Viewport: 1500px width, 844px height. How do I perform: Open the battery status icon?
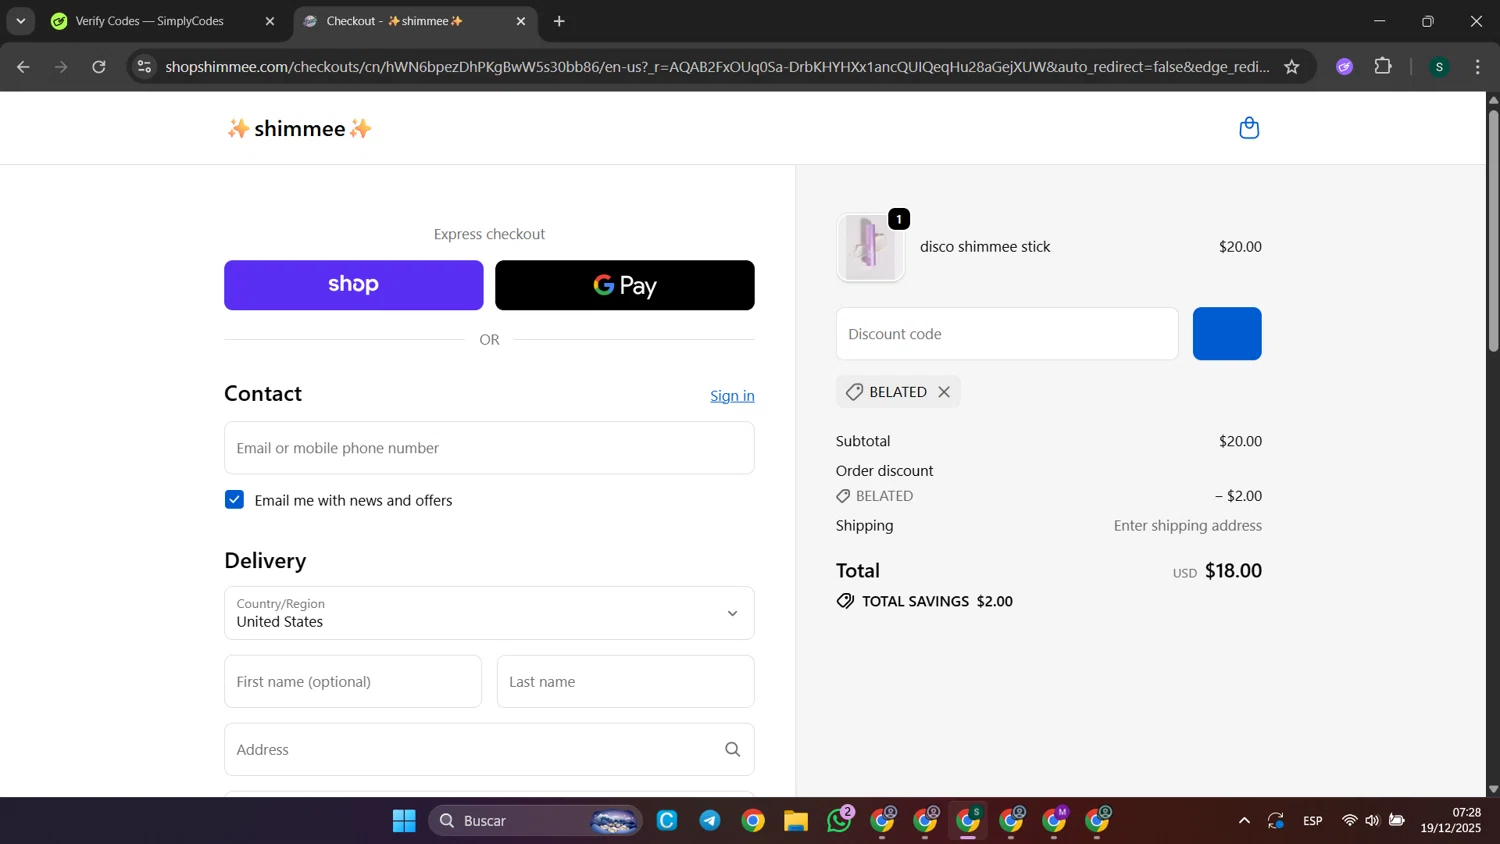pos(1397,821)
